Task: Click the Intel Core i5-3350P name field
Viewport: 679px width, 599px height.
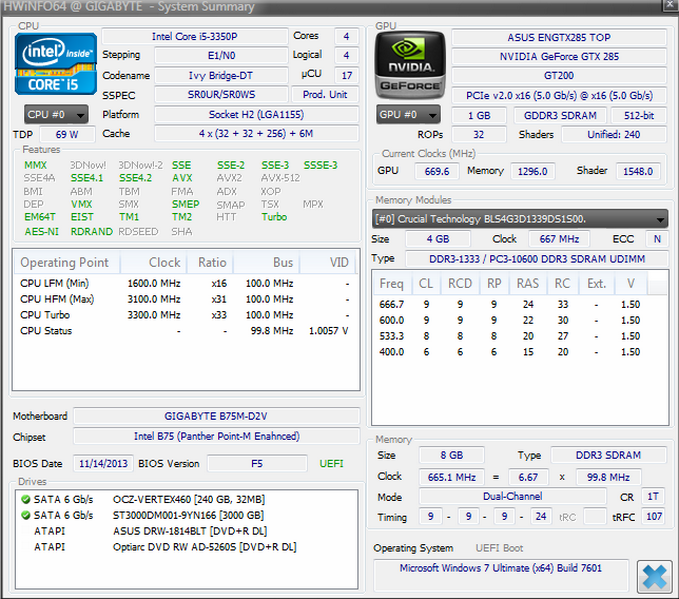Action: (x=195, y=36)
